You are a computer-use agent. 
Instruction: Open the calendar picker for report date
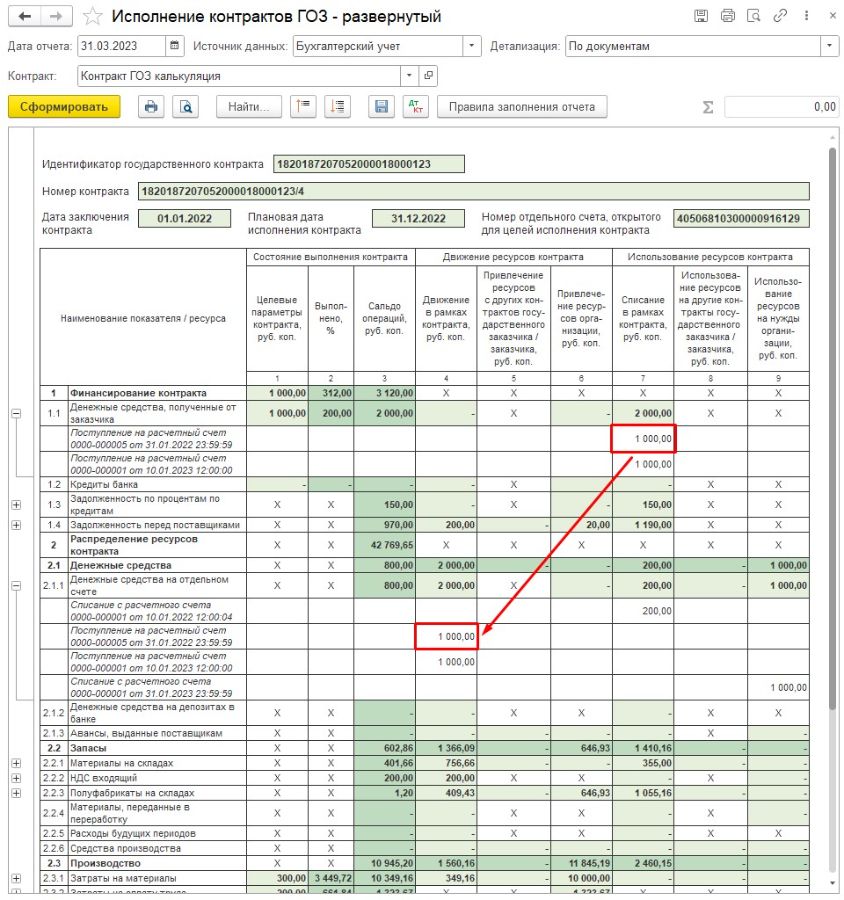tap(175, 46)
